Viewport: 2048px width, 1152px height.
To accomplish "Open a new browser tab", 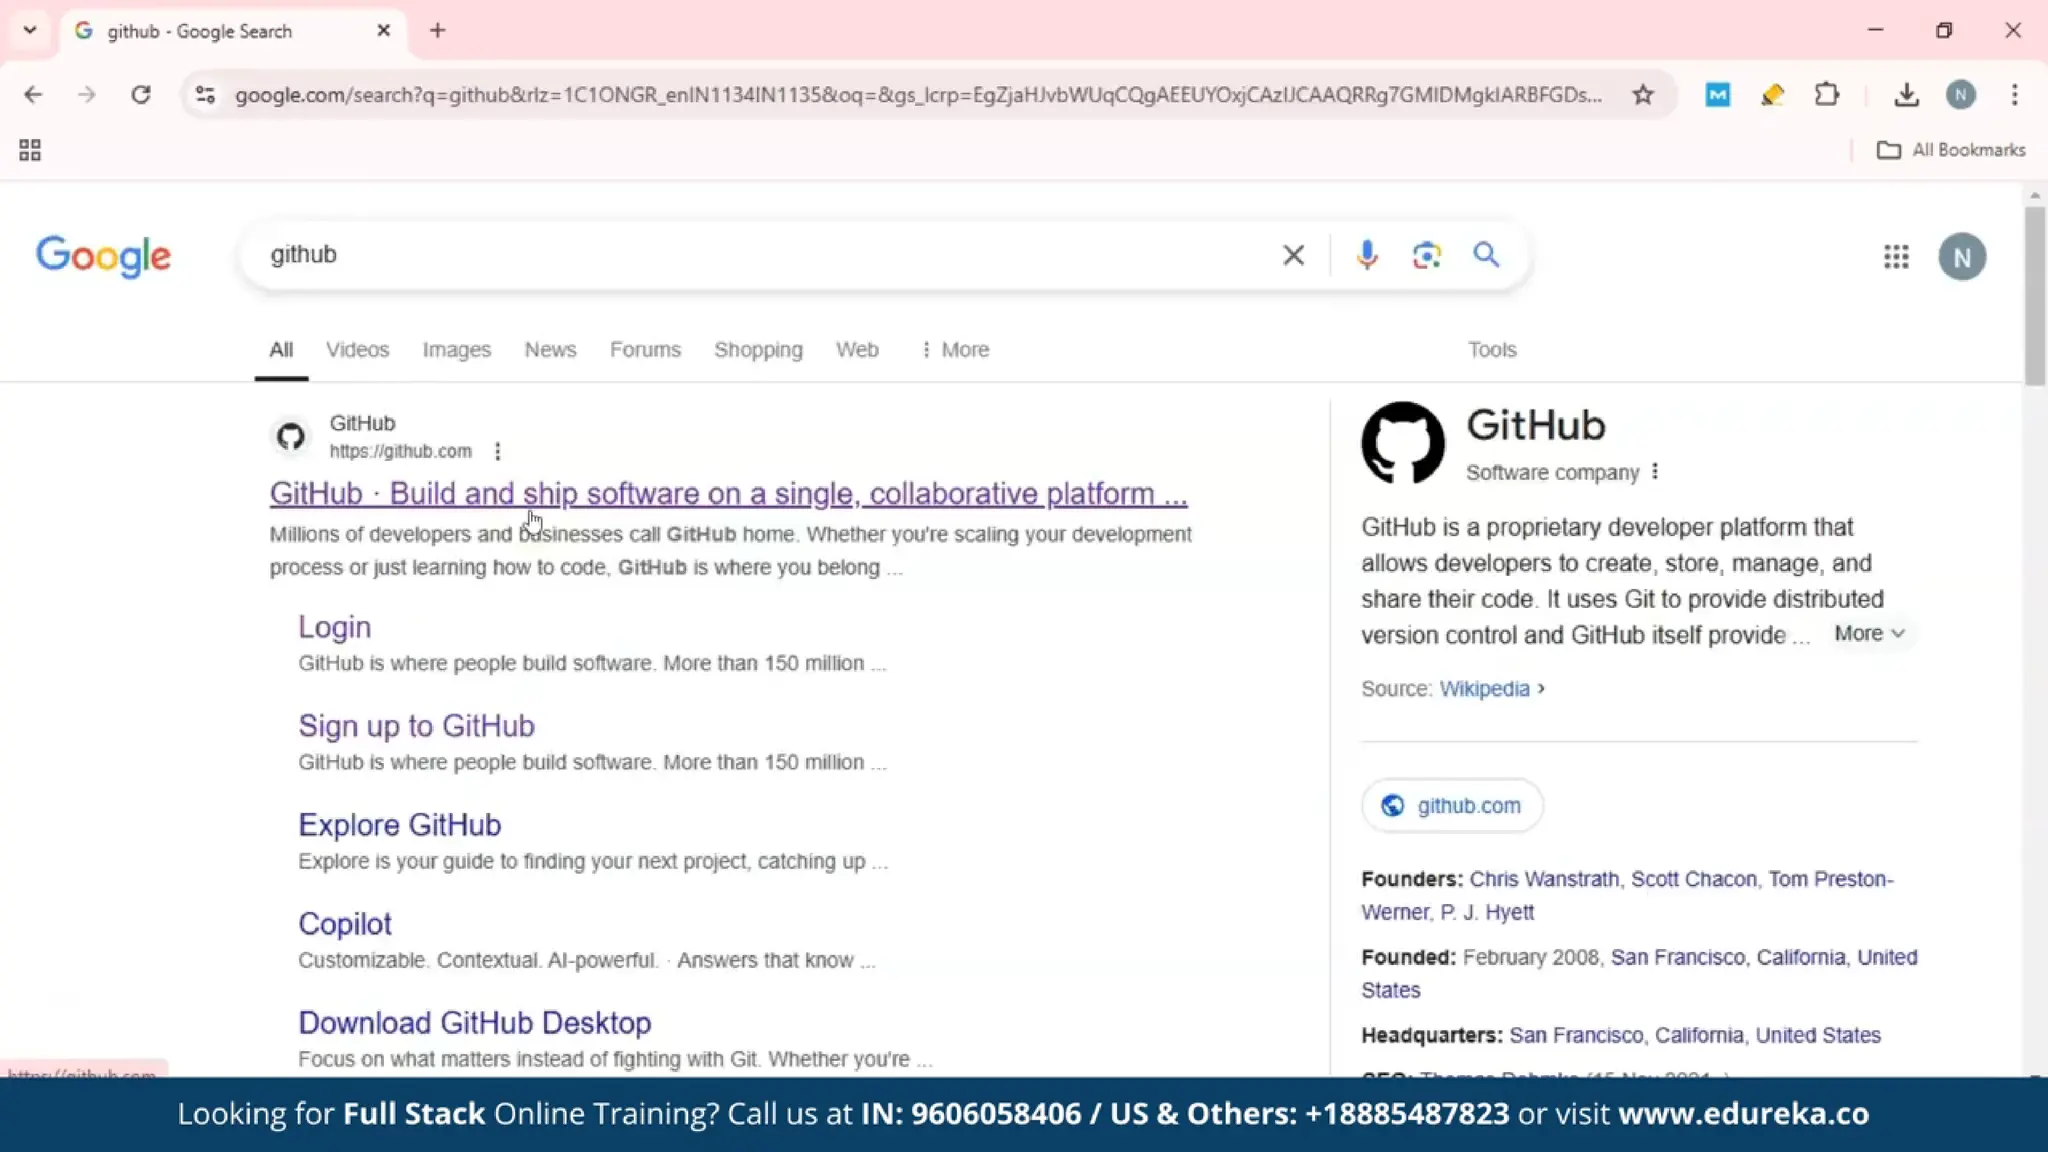I will 438,31.
